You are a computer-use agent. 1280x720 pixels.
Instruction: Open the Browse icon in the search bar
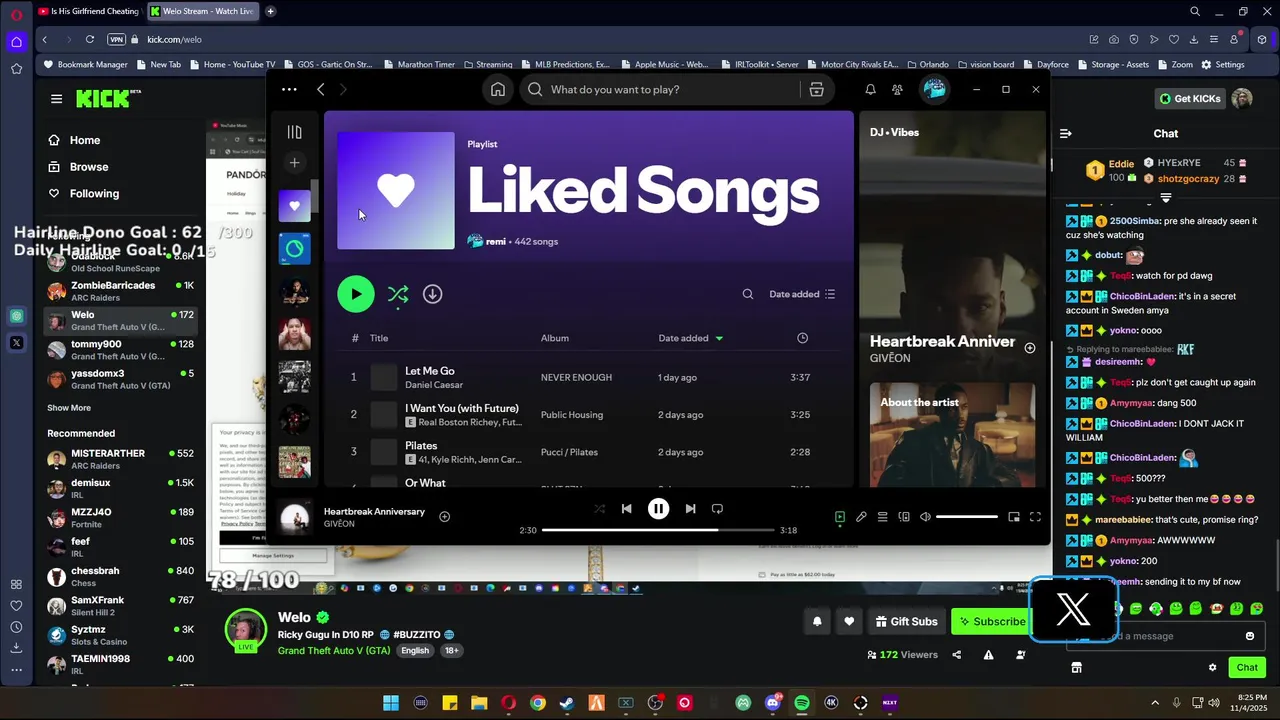[x=817, y=90]
